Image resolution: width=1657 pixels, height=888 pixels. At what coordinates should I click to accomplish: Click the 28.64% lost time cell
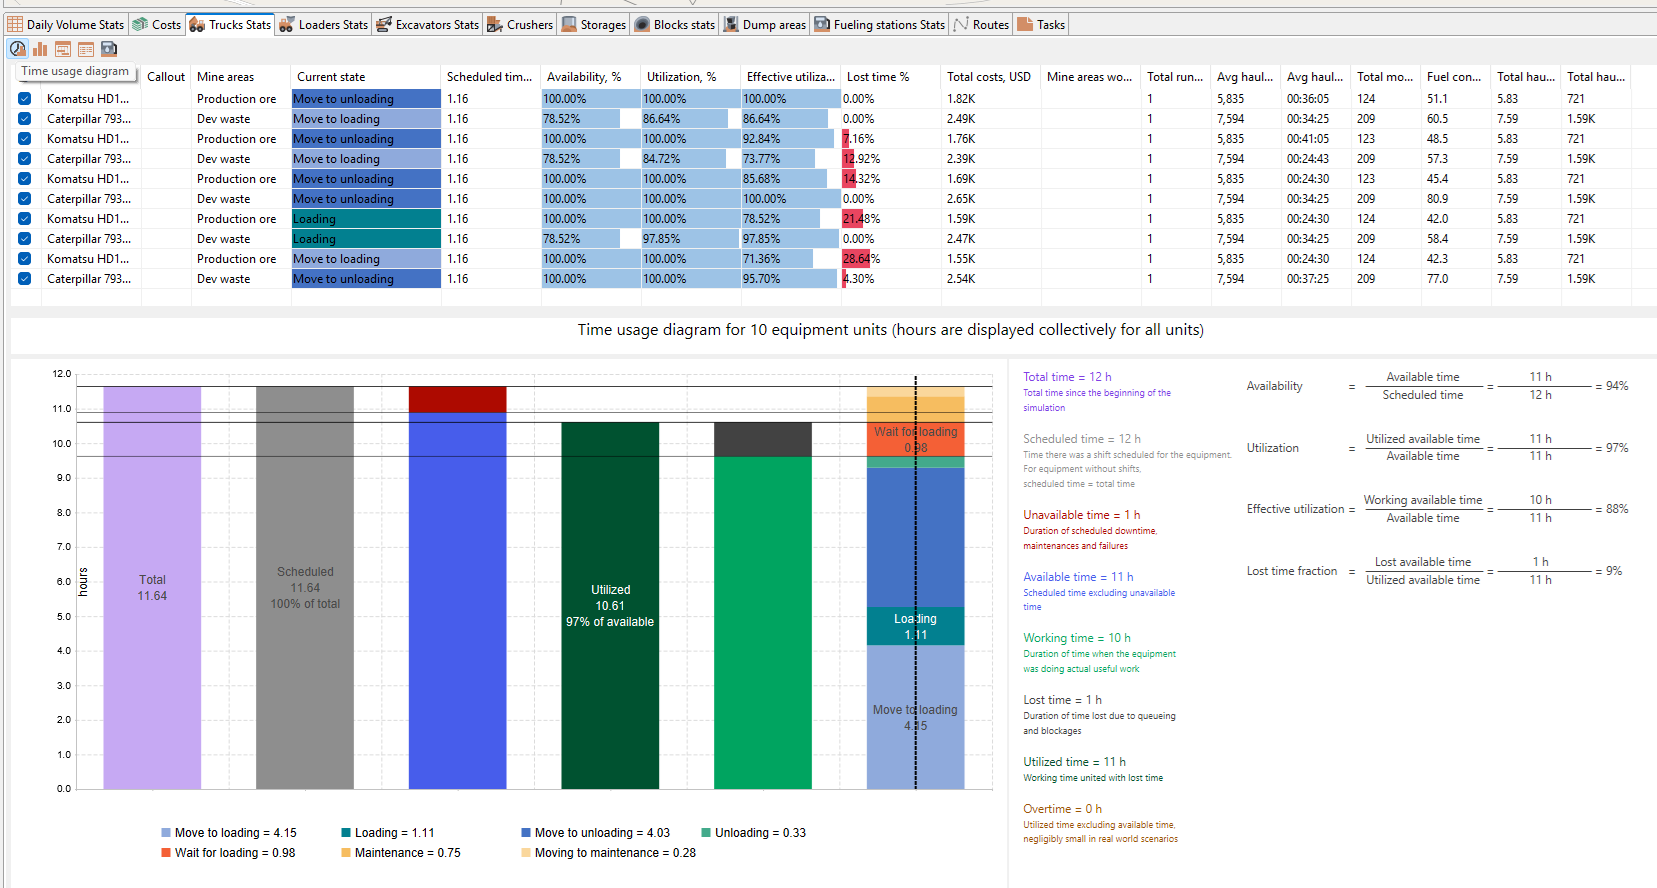(x=891, y=259)
